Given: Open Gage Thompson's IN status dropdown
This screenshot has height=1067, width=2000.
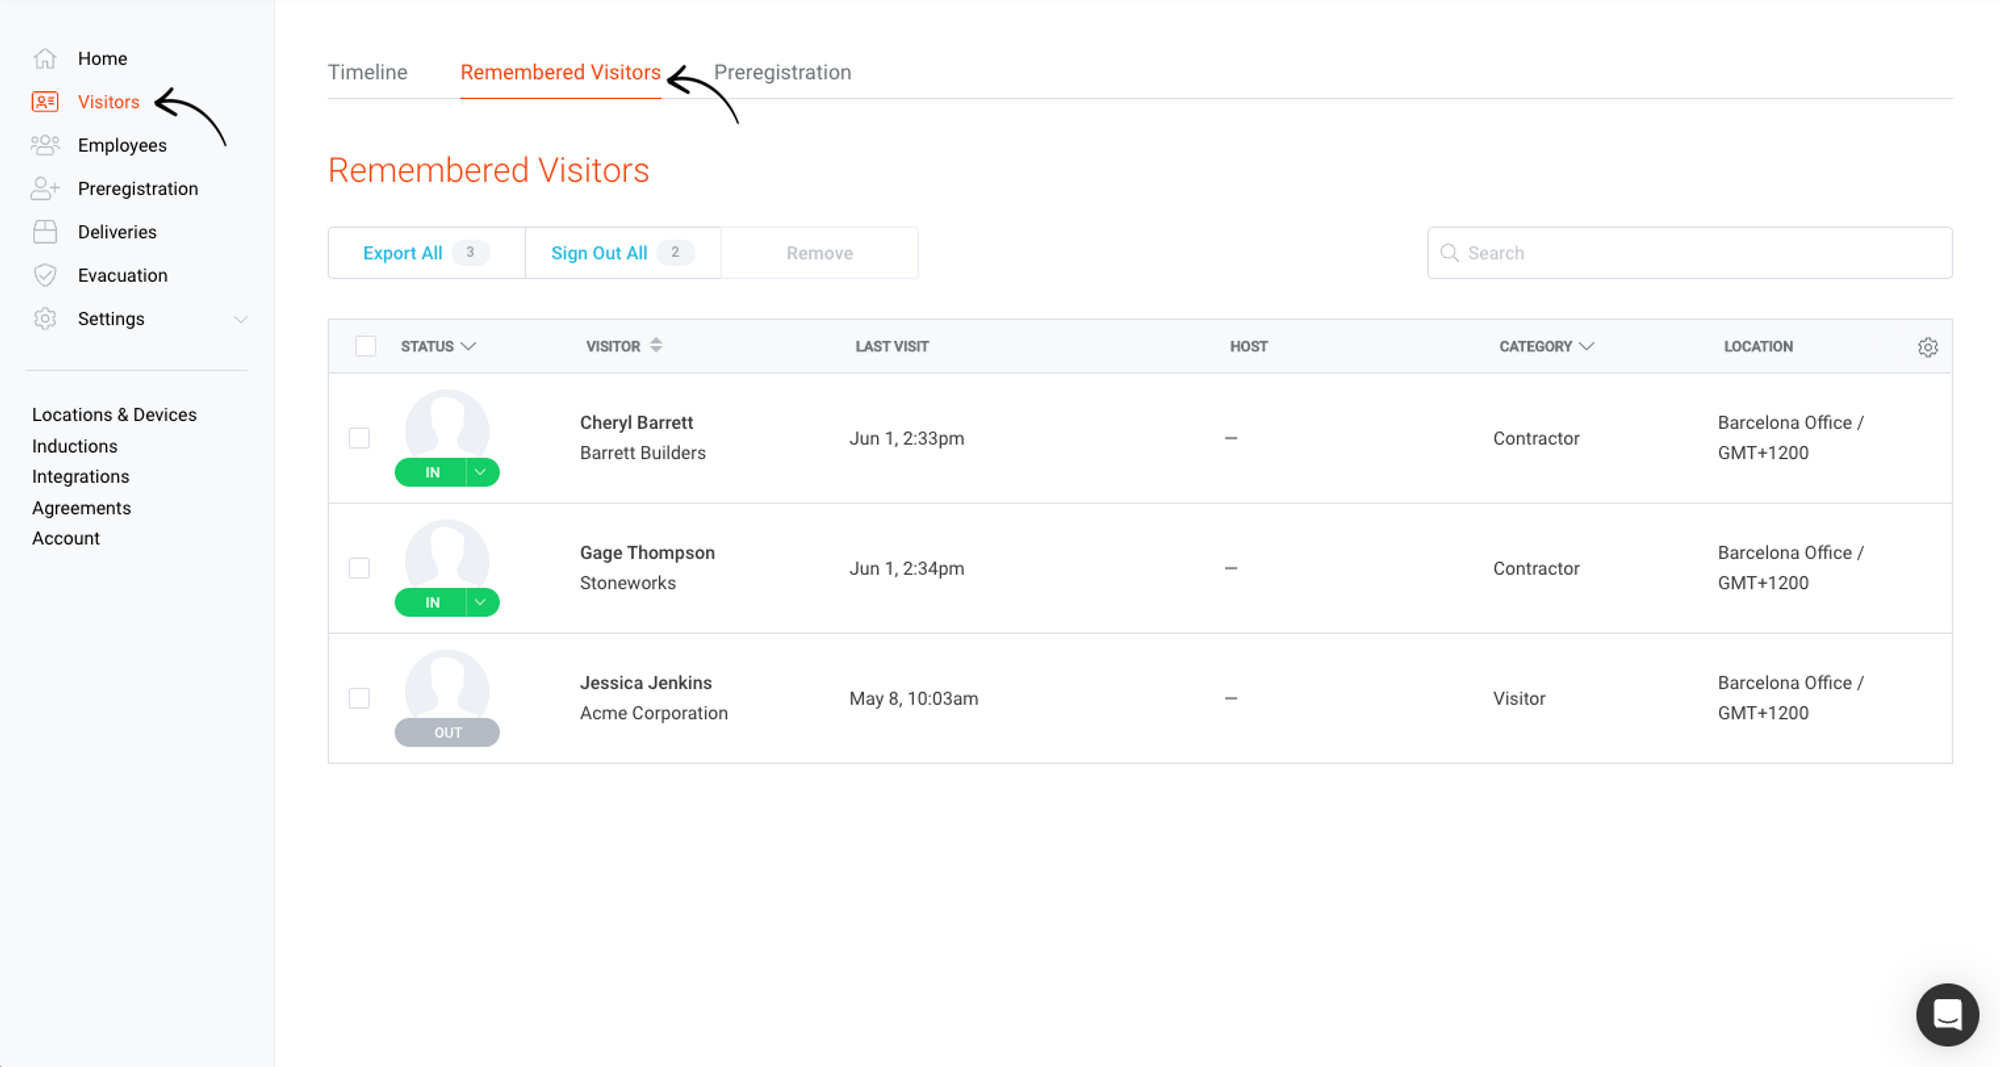Looking at the screenshot, I should (480, 602).
